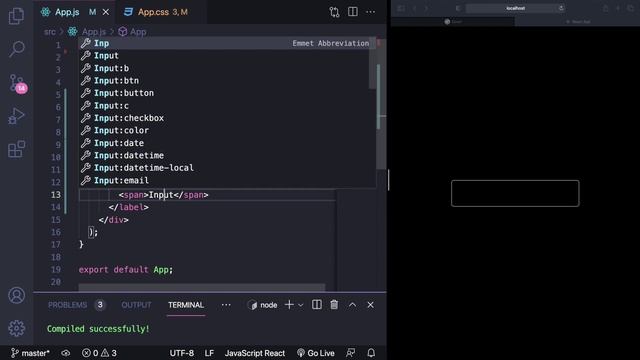The height and width of the screenshot is (360, 640).
Task: Select the node terminal profile
Action: pyautogui.click(x=263, y=305)
